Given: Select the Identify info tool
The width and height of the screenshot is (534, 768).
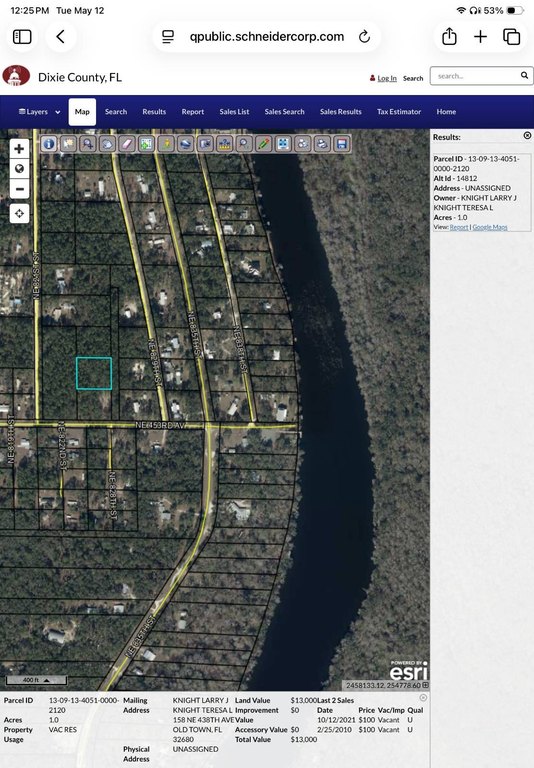Looking at the screenshot, I should 49,144.
